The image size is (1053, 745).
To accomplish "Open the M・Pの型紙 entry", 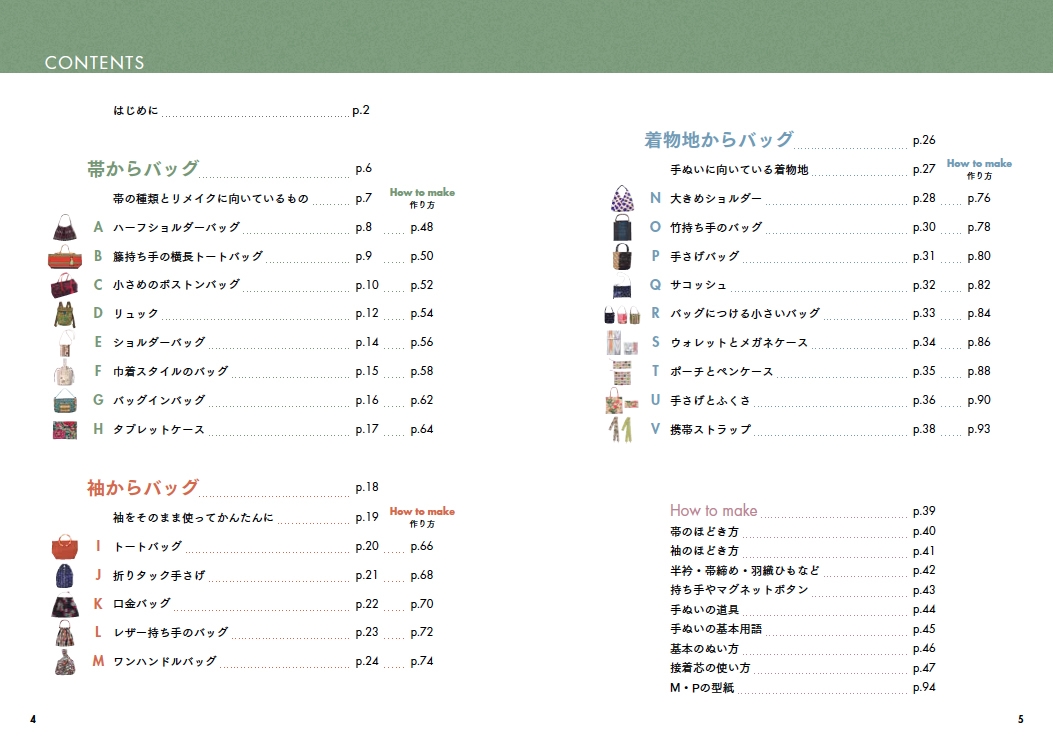I will (702, 688).
